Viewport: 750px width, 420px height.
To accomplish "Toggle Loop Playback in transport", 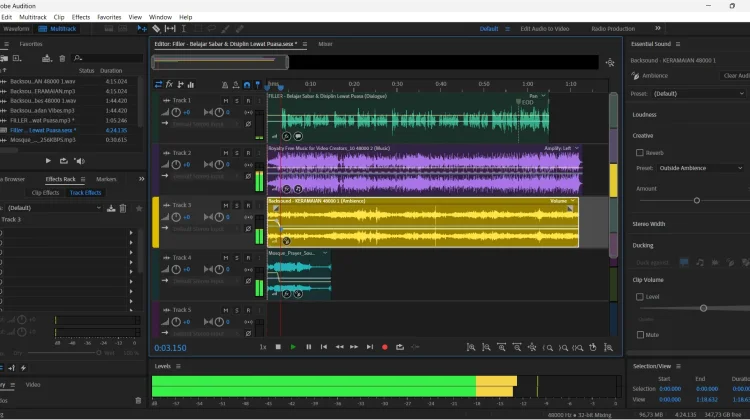I will 400,347.
